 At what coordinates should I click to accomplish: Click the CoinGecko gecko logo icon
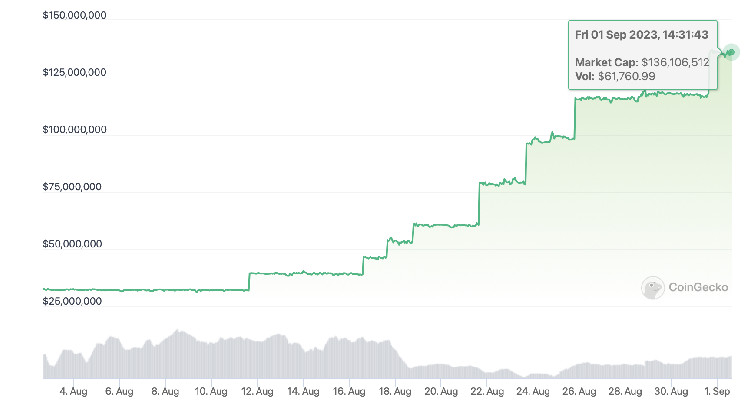(653, 288)
